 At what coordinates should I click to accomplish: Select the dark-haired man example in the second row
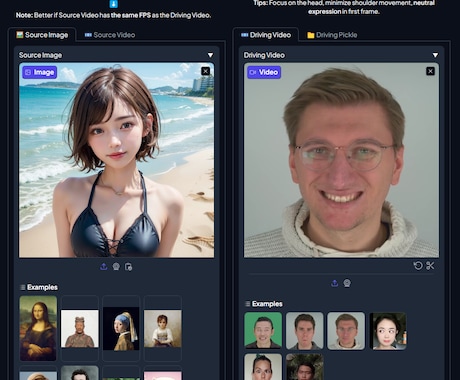click(x=80, y=373)
